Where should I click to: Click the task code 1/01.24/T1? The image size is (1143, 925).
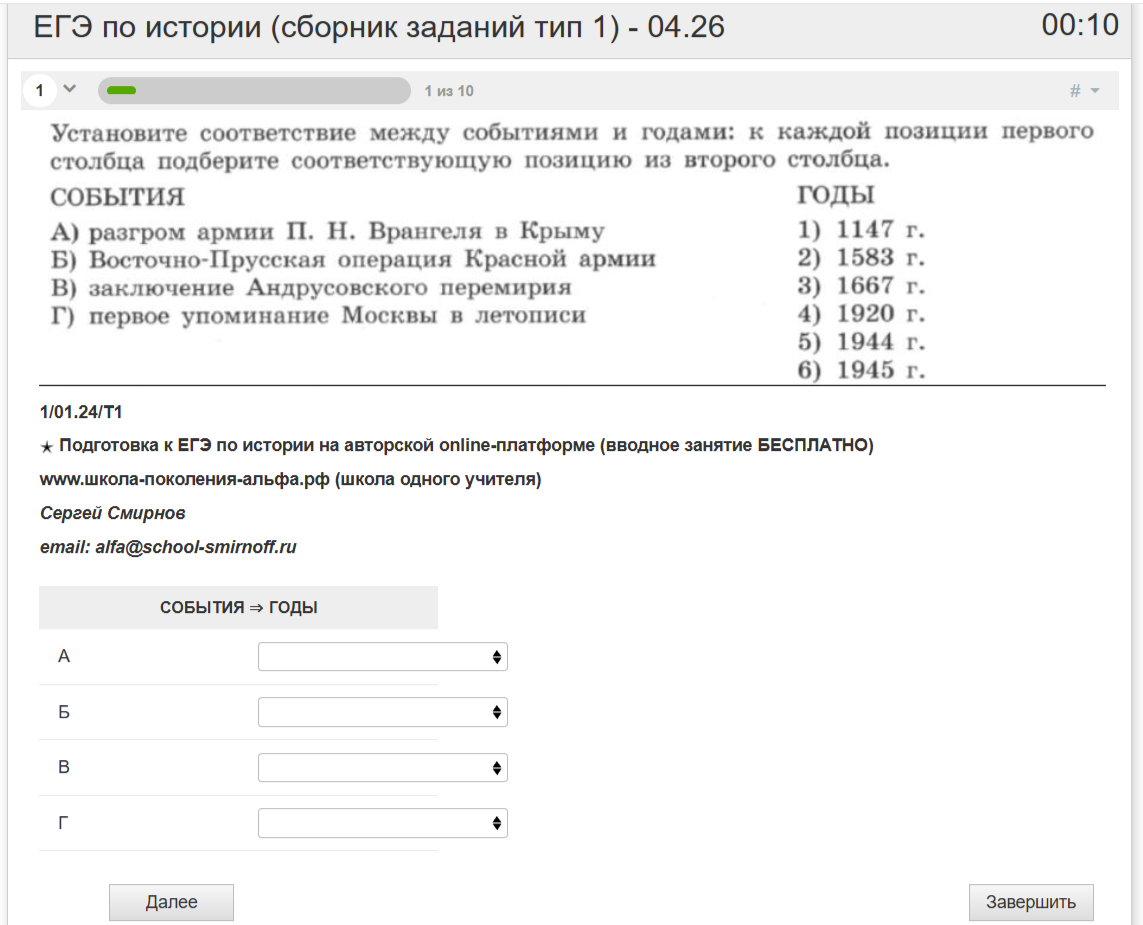[81, 412]
